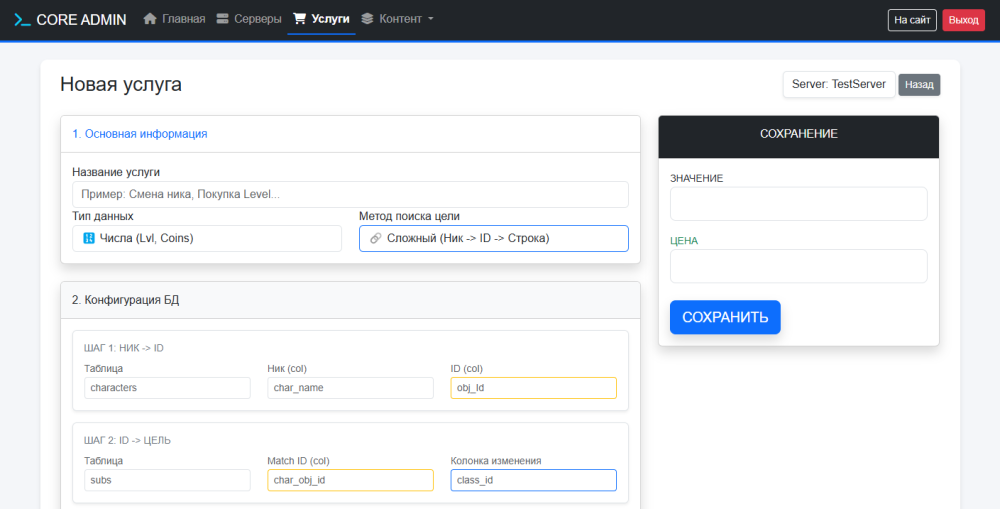This screenshot has height=509, width=1000.
Task: Click the layers icon beside Контент
Action: [x=367, y=18]
